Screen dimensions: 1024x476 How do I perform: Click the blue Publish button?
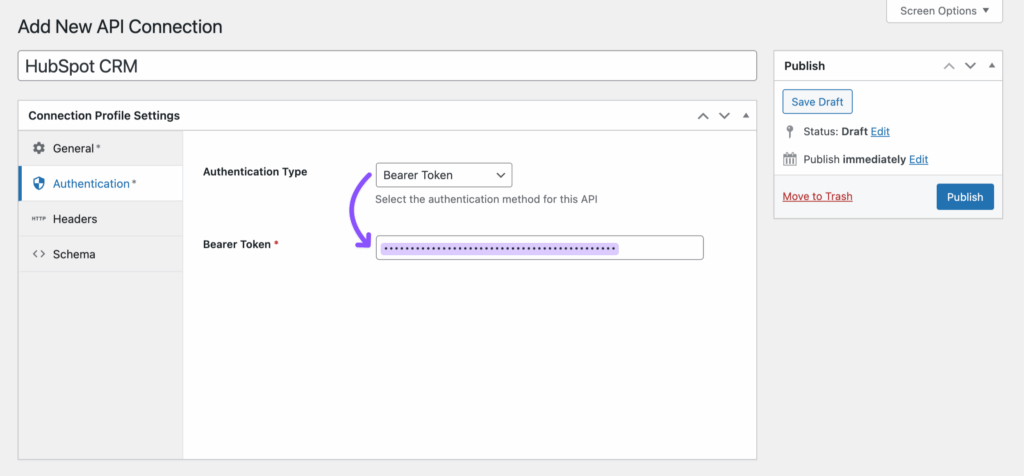pyautogui.click(x=965, y=197)
